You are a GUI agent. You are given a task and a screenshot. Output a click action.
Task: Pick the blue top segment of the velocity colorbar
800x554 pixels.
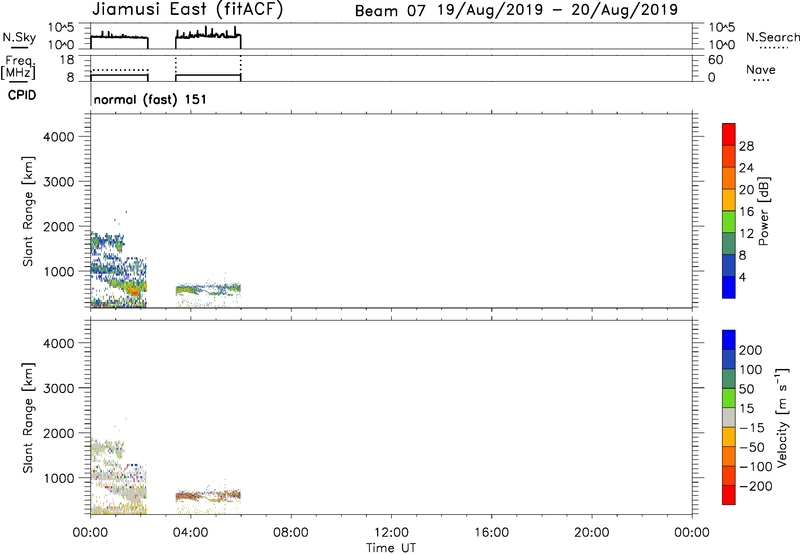[x=729, y=340]
